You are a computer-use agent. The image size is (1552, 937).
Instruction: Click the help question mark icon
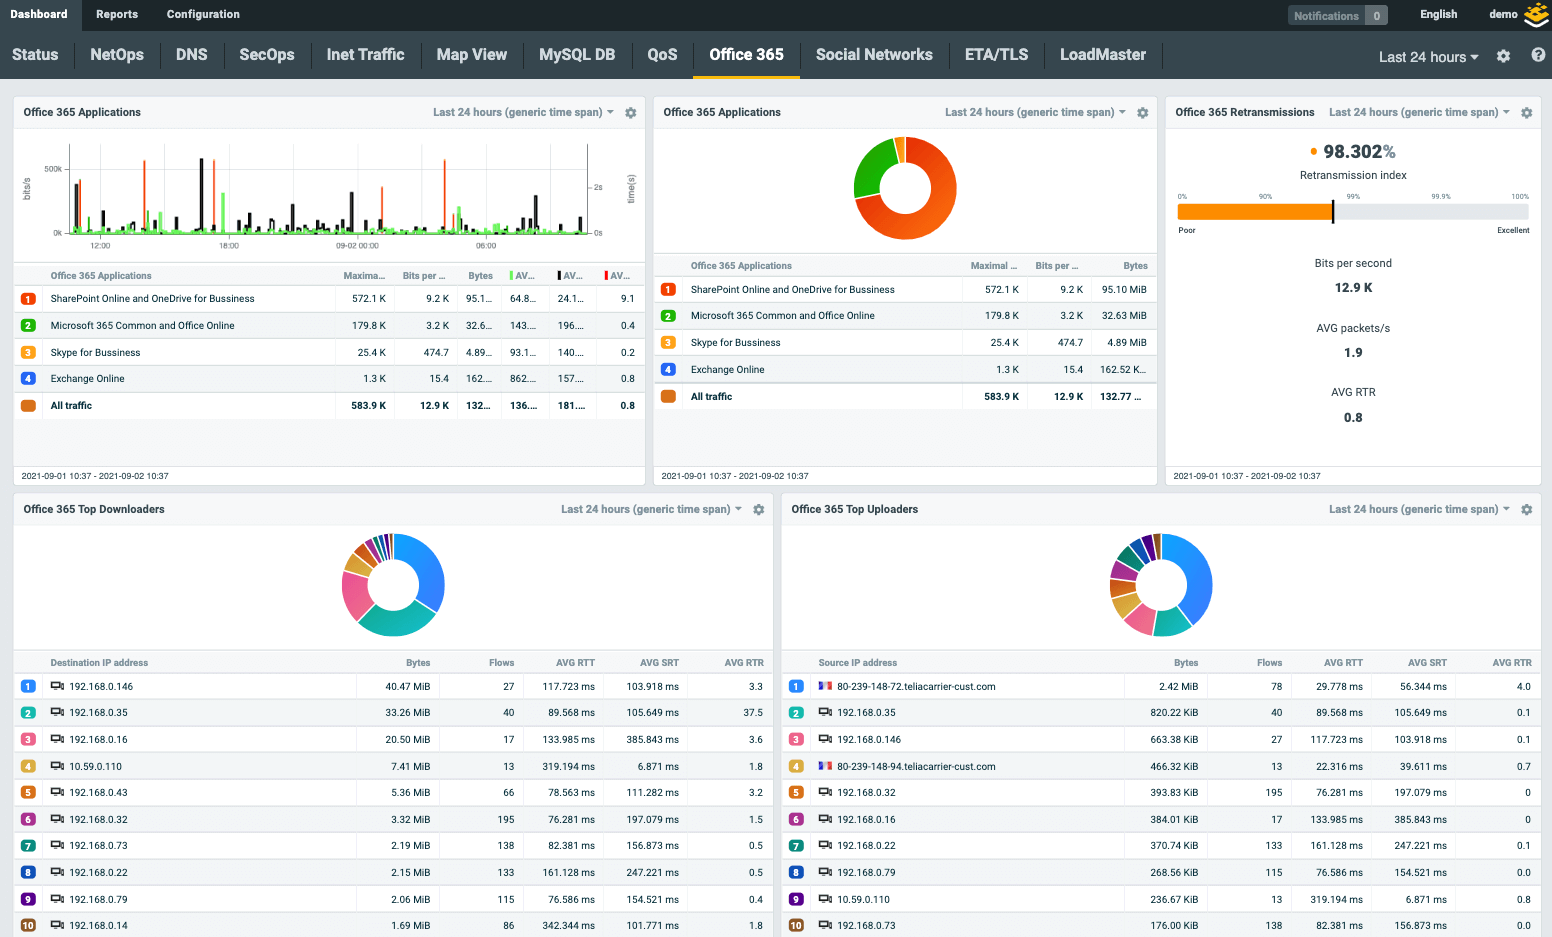(x=1538, y=56)
